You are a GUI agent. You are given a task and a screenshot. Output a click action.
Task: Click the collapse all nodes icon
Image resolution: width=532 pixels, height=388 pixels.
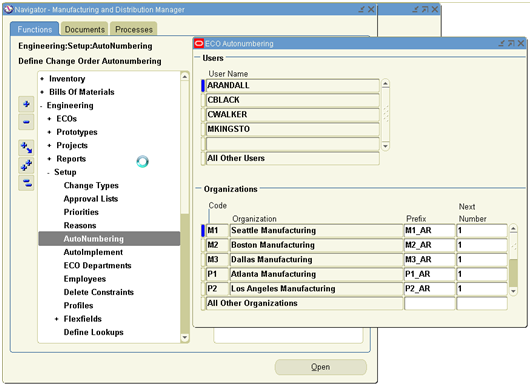click(x=26, y=183)
